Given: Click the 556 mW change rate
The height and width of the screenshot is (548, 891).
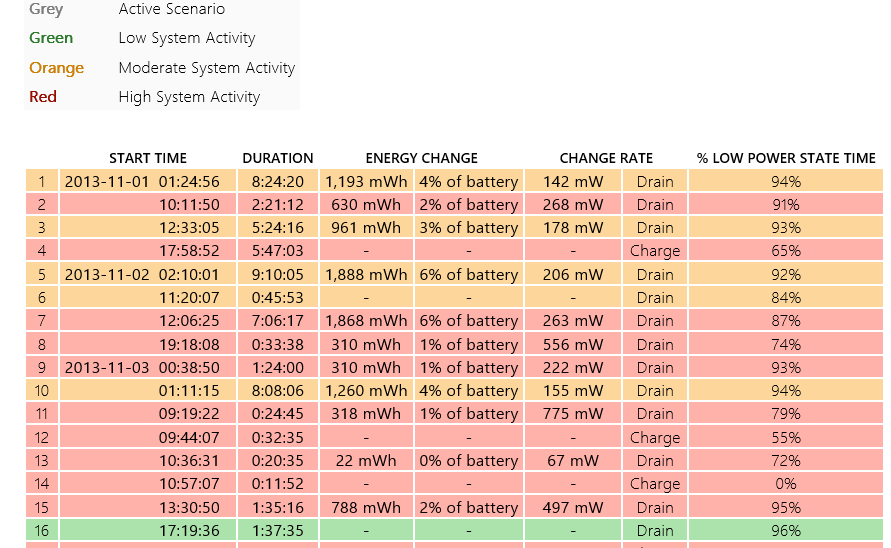Looking at the screenshot, I should click(x=572, y=344).
